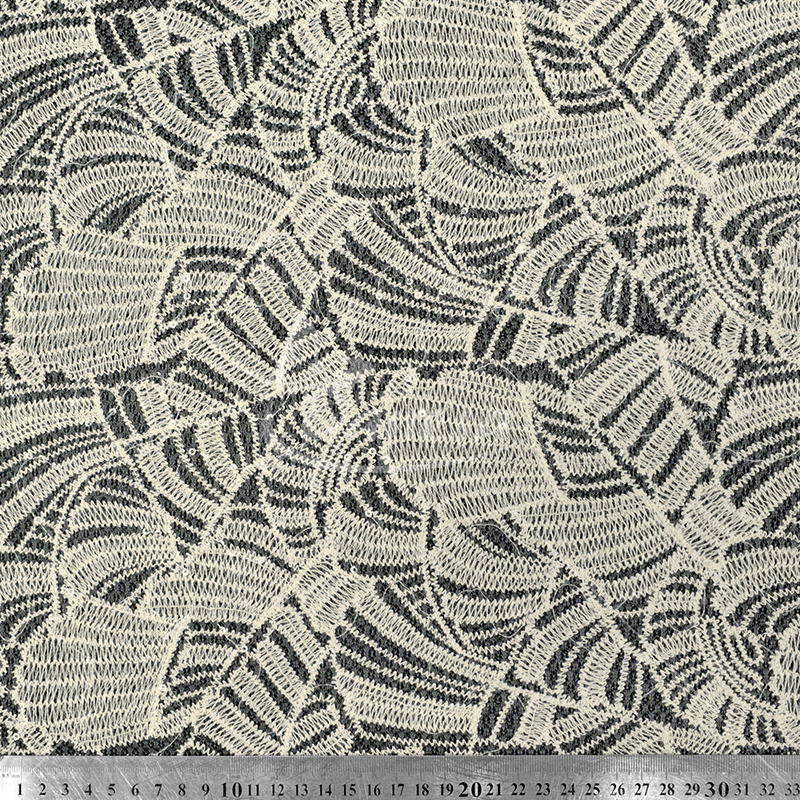Select number 18 on the ruler
The width and height of the screenshot is (800, 800).
[x=421, y=788]
